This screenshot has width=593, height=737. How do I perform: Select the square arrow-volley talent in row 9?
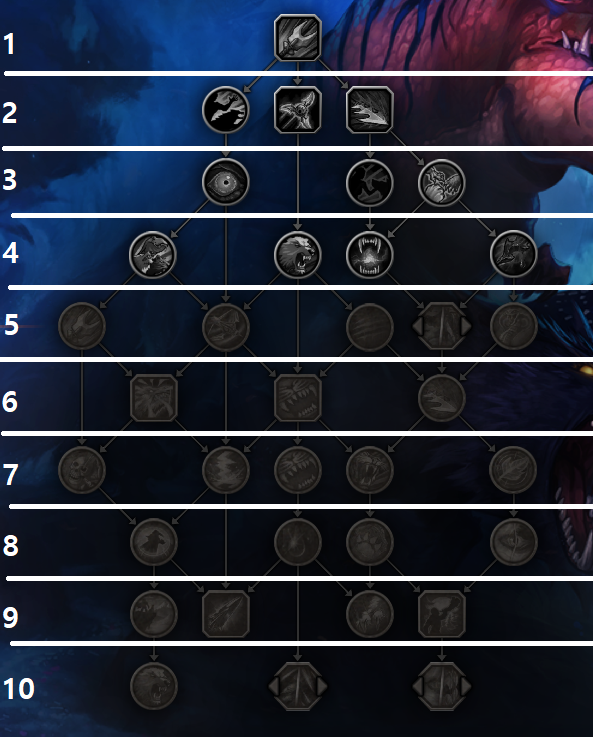click(x=226, y=614)
